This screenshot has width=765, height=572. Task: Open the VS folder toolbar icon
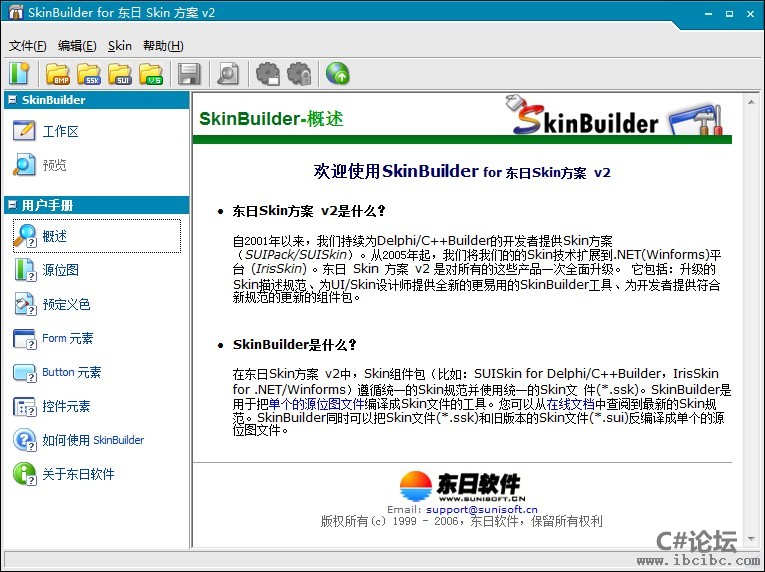tap(151, 74)
